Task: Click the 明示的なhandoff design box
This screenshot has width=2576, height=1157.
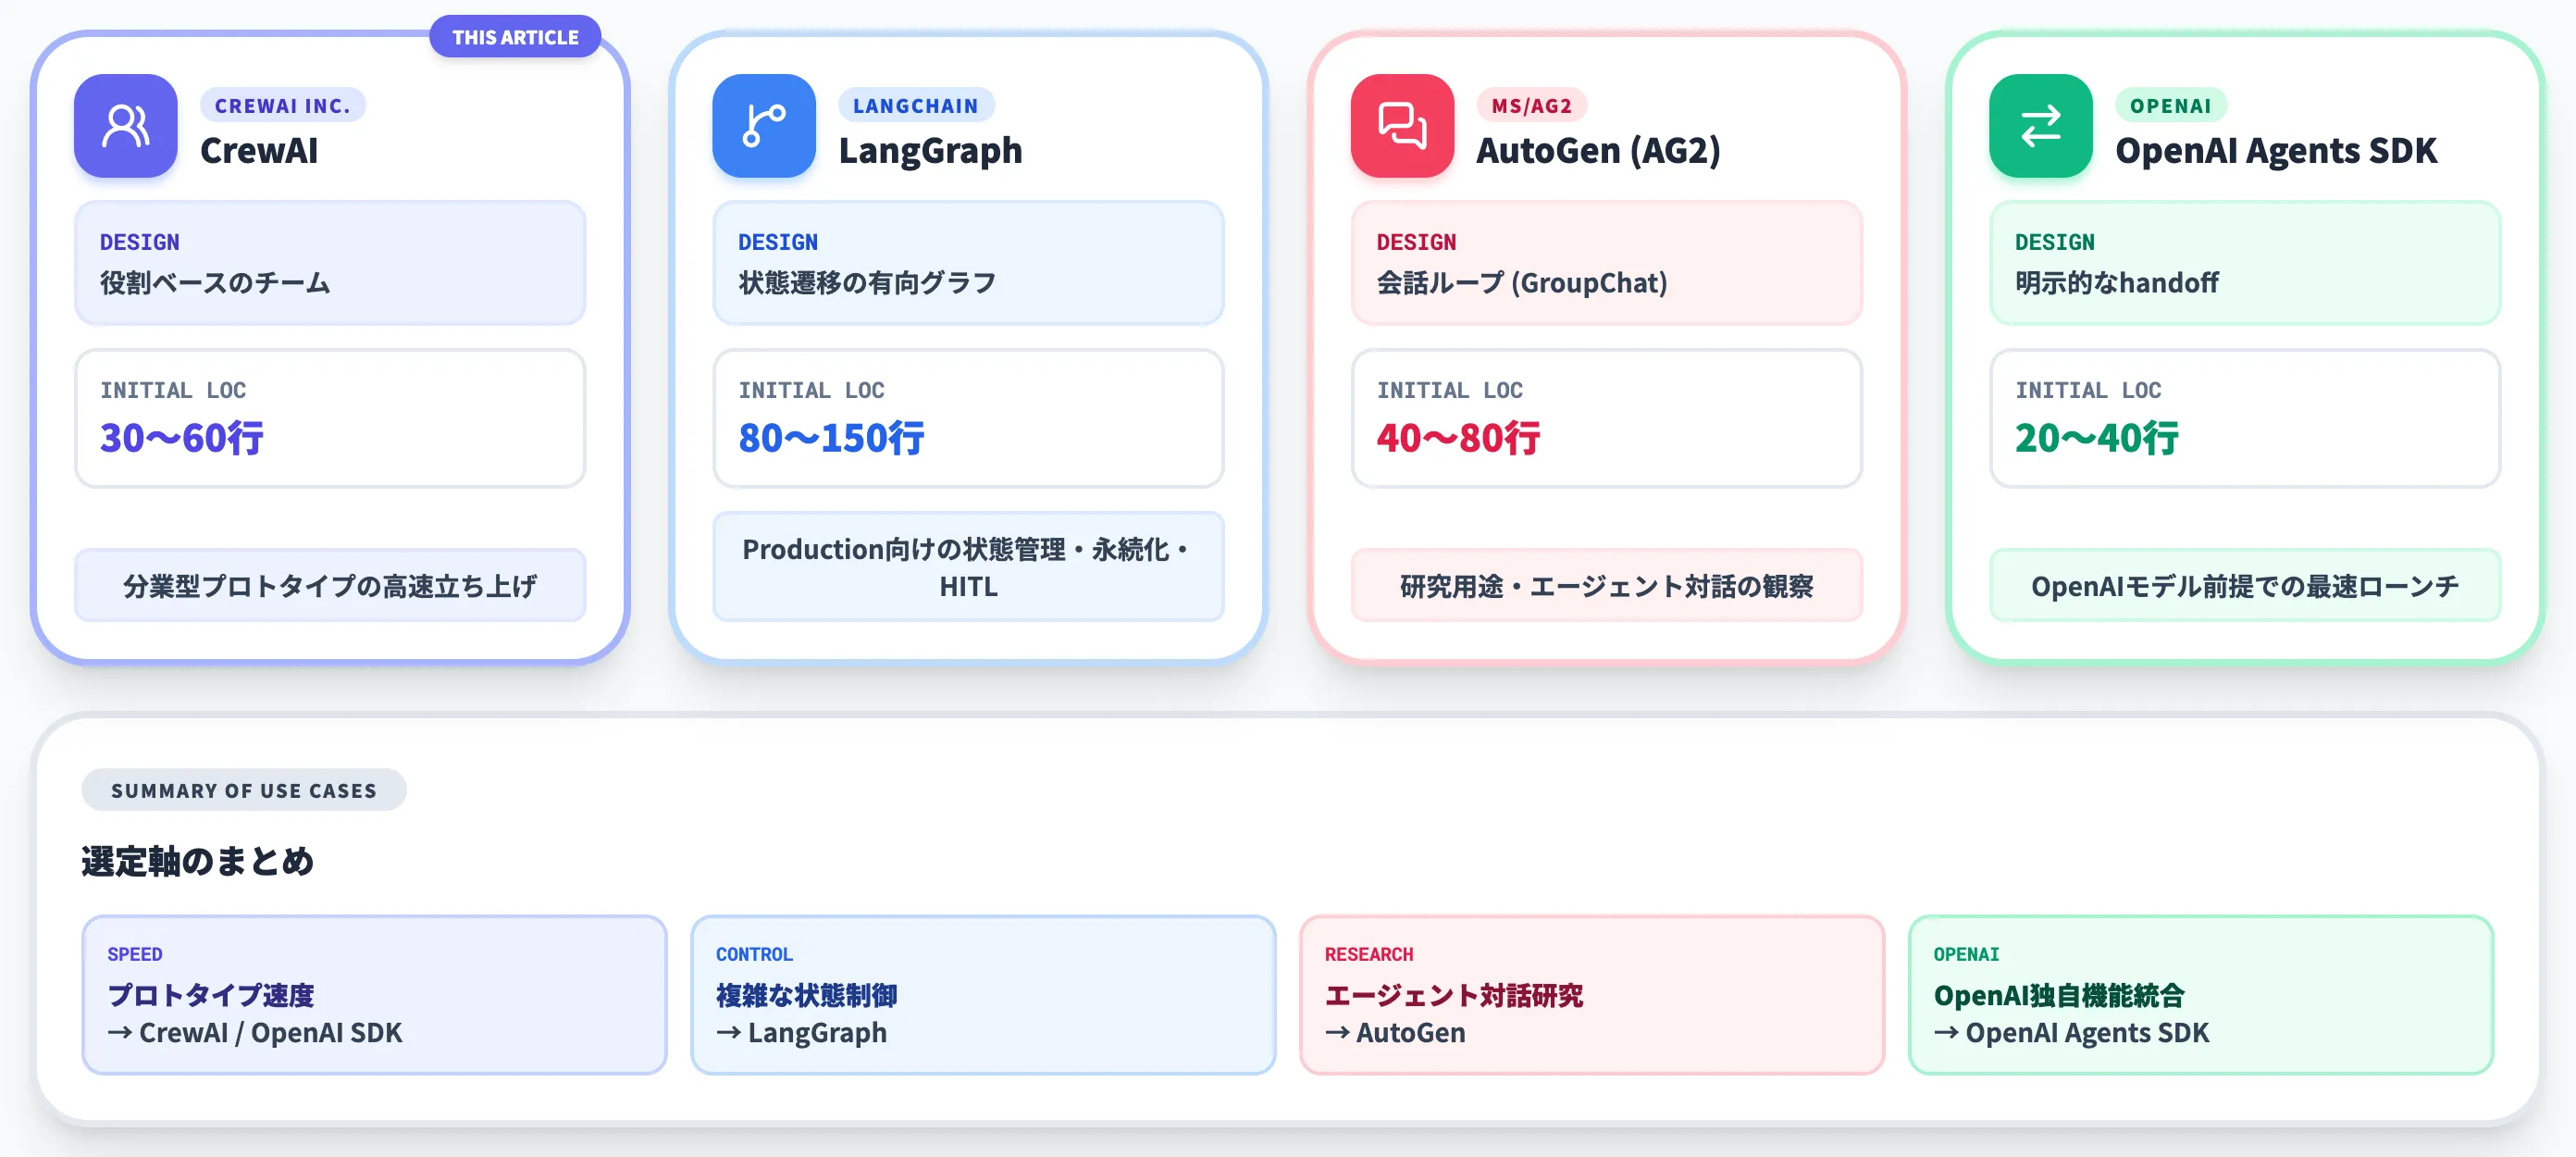Action: [2244, 263]
